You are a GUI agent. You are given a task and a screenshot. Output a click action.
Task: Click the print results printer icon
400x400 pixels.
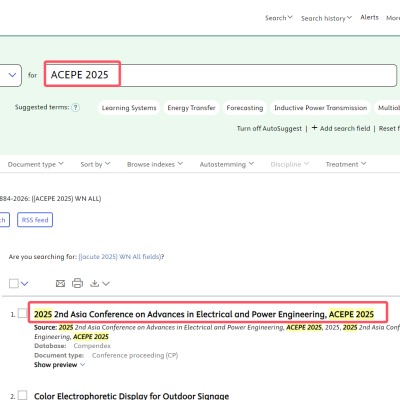(77, 283)
